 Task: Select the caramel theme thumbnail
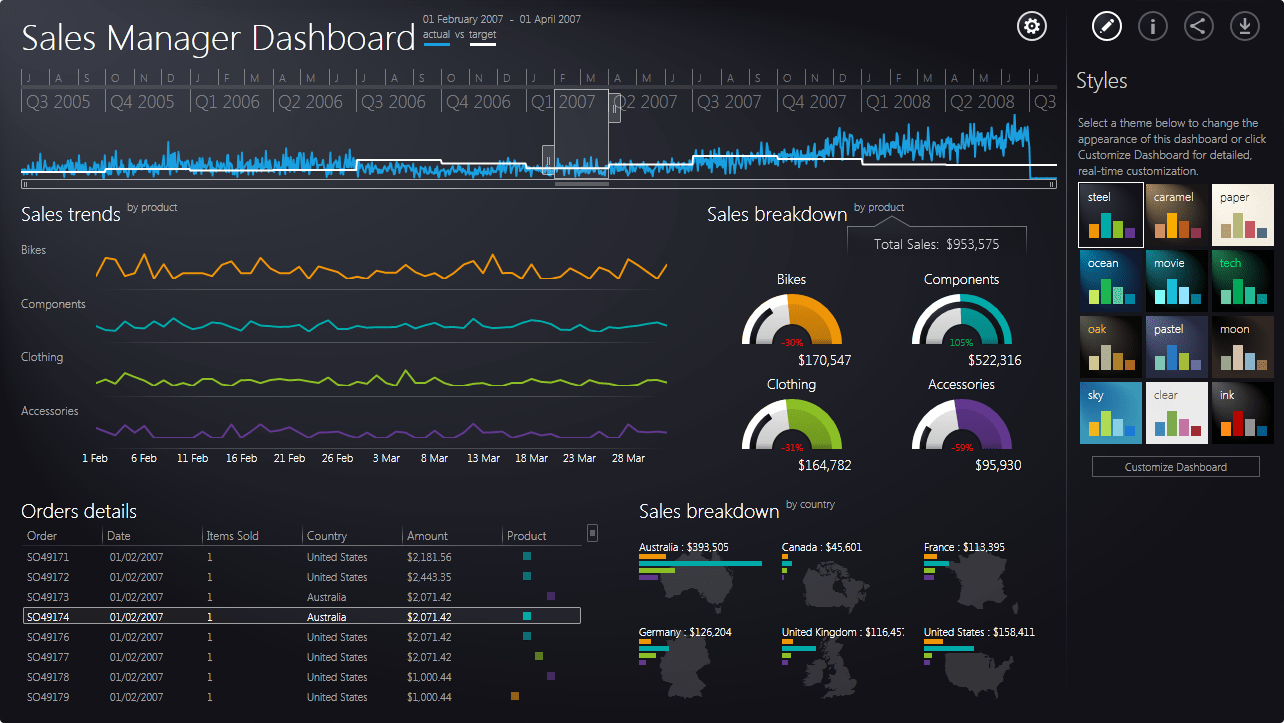(x=1176, y=215)
